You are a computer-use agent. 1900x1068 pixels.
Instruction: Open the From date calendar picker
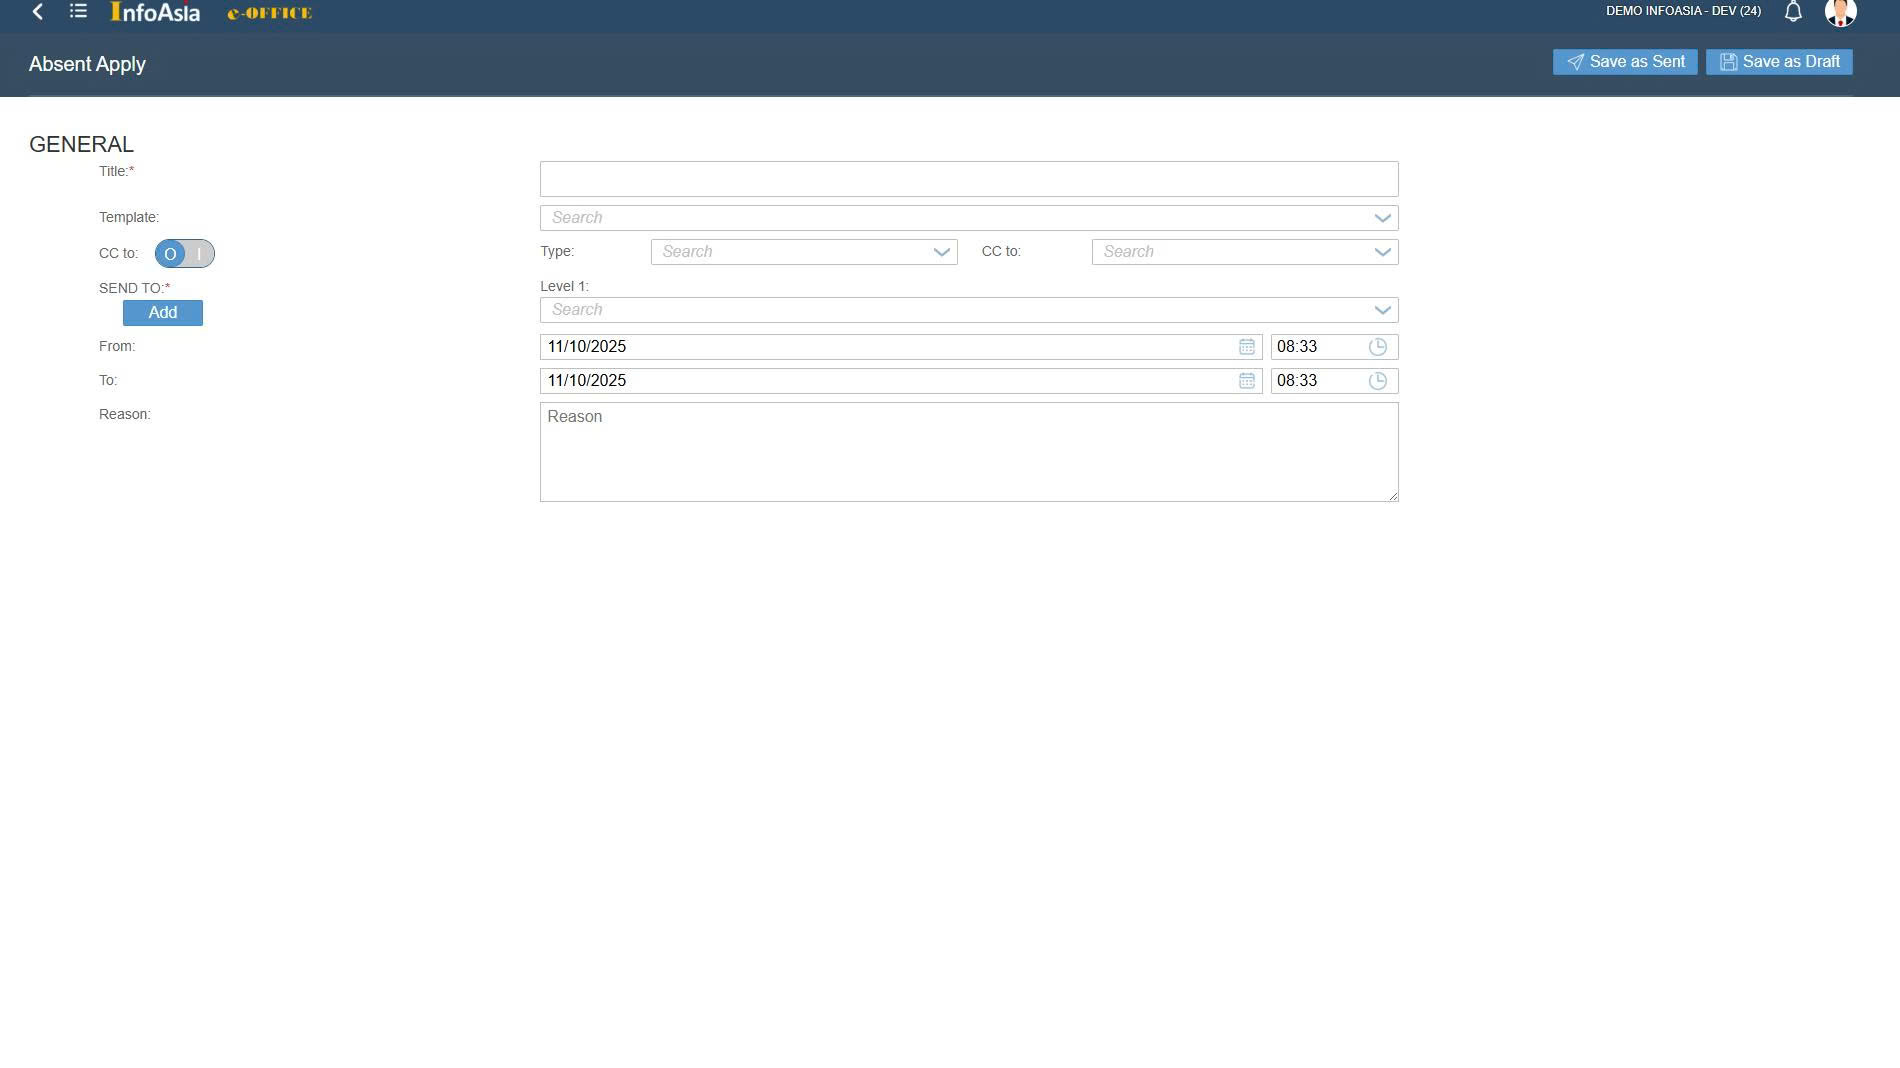[x=1246, y=347]
